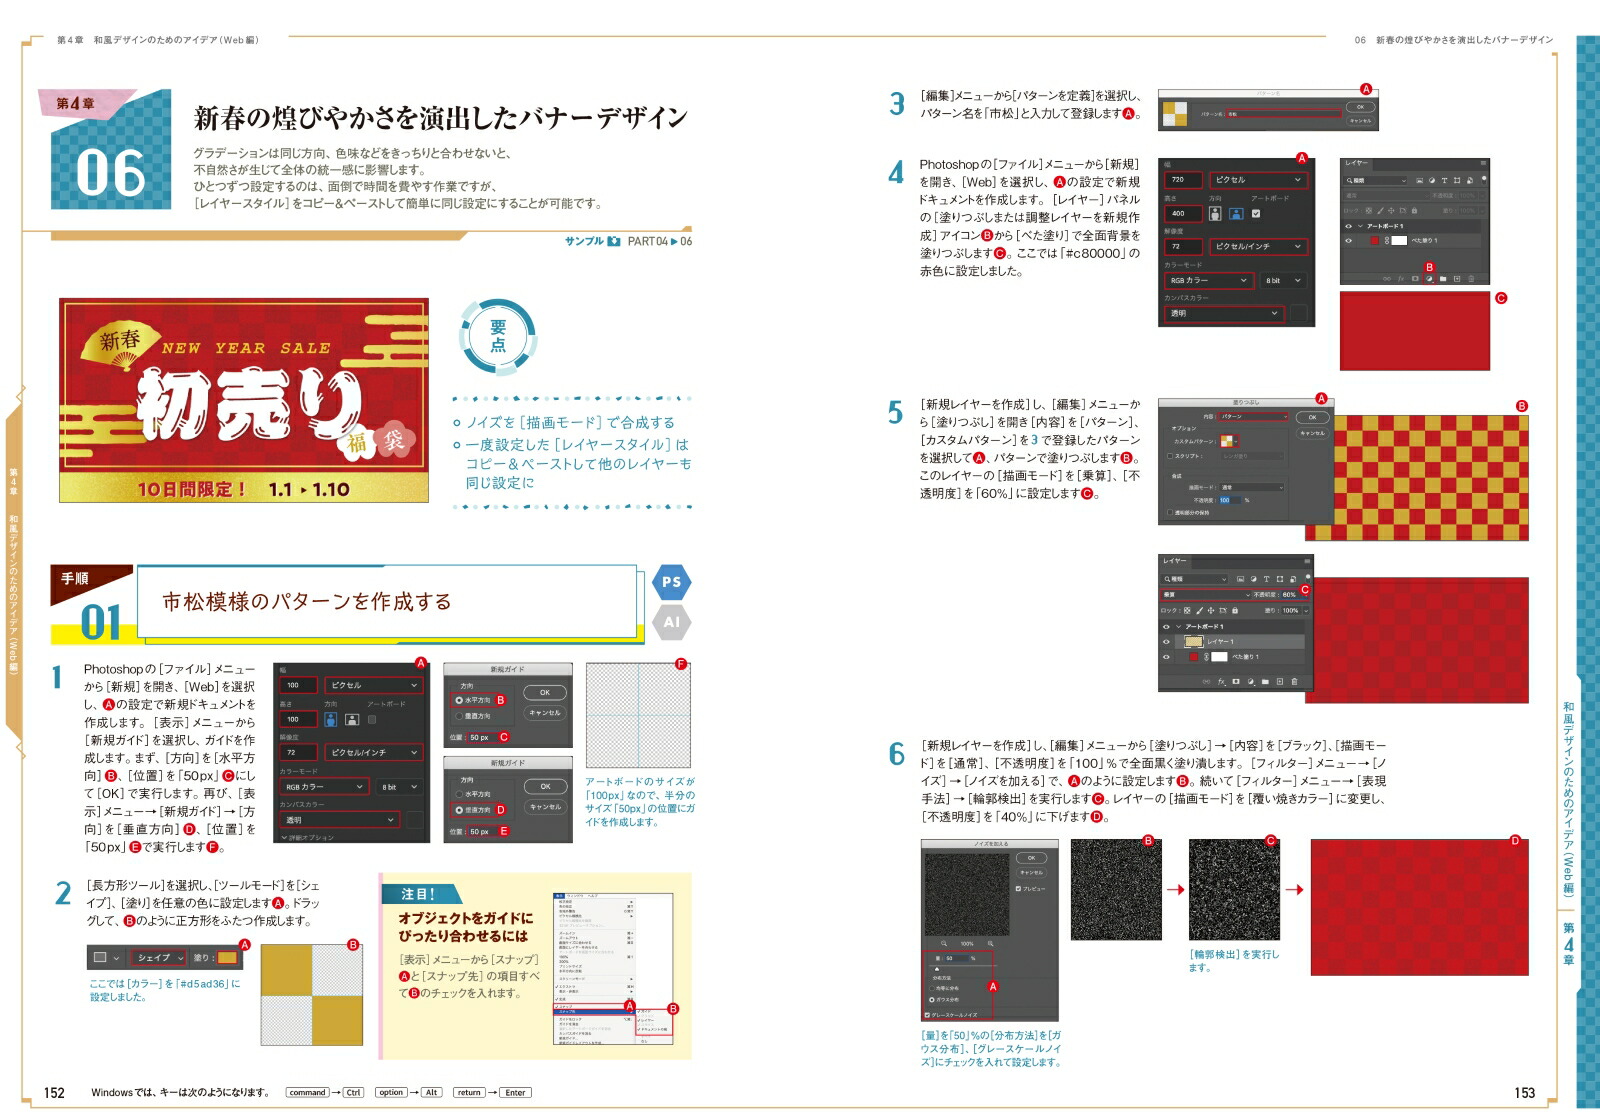Open 透明 canvas color dropdown in 720-width dialog
This screenshot has width=1600, height=1112.
pyautogui.click(x=1225, y=314)
